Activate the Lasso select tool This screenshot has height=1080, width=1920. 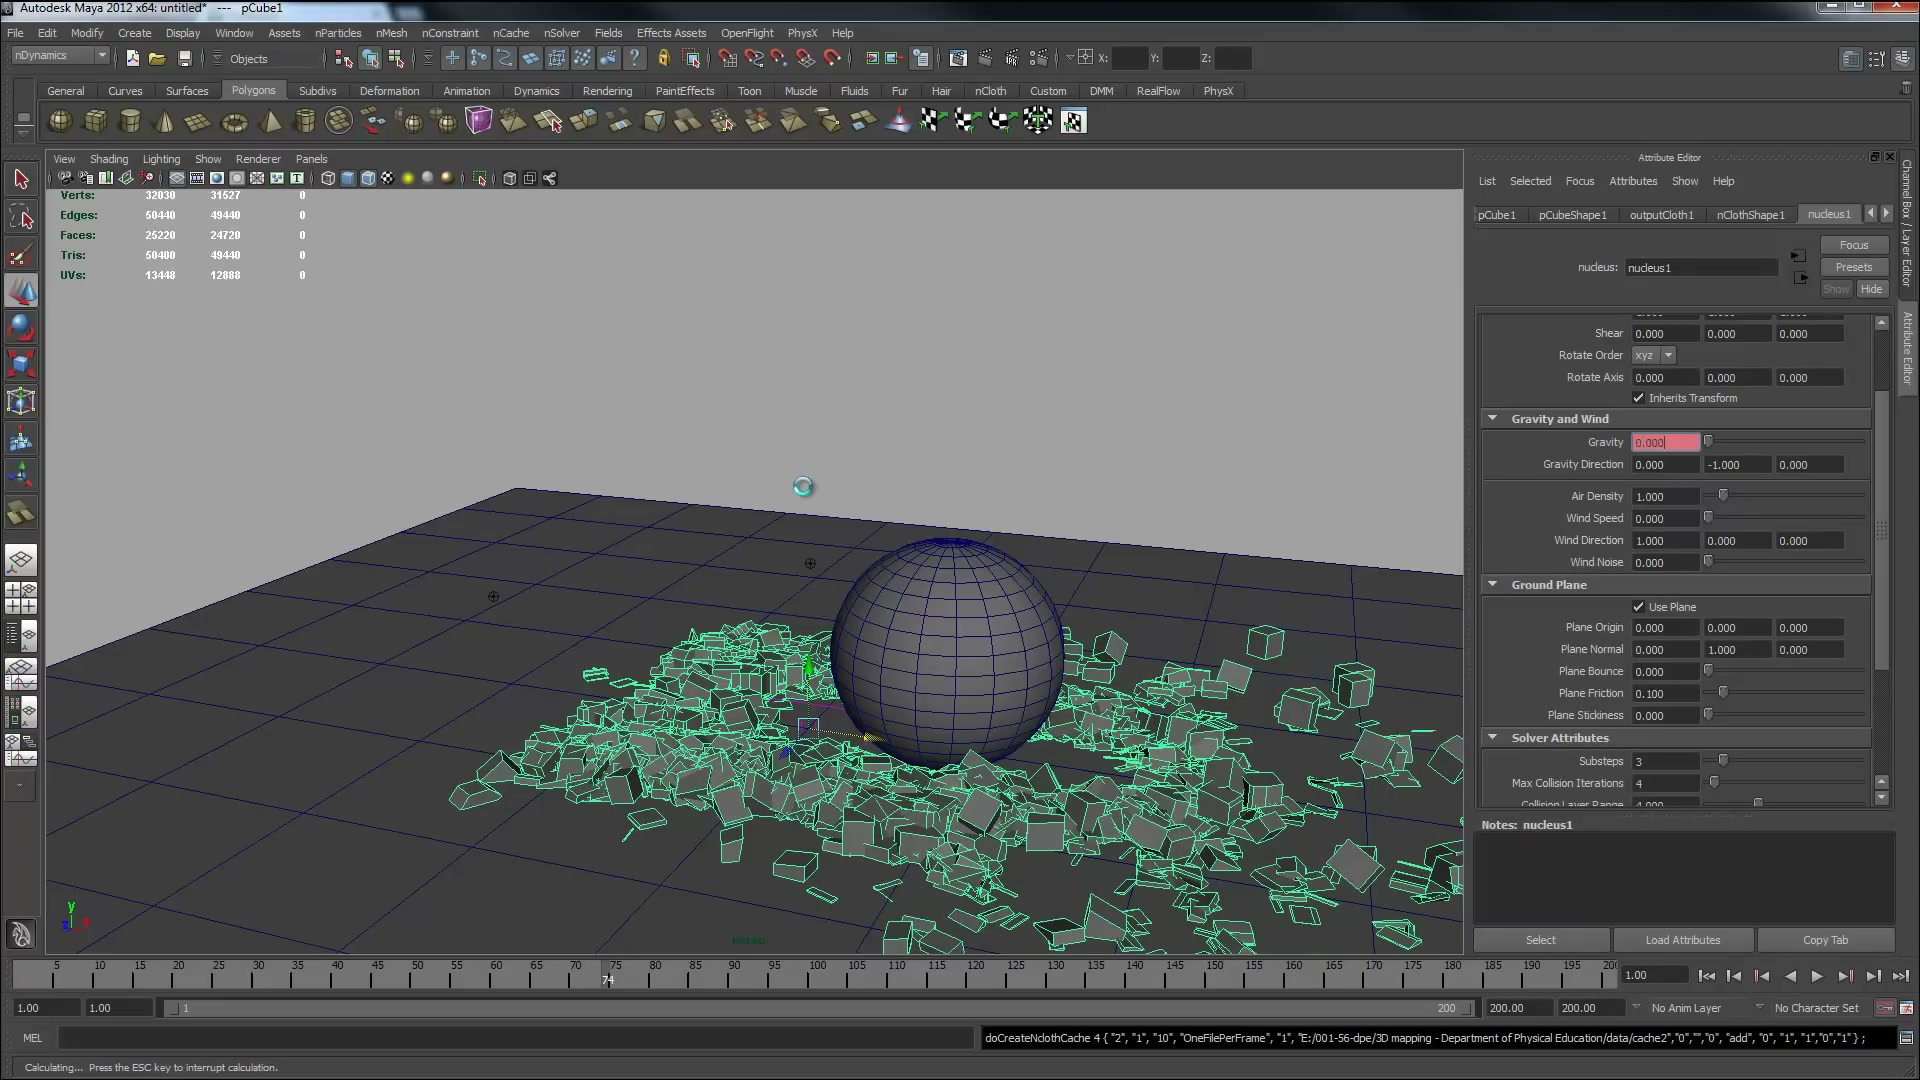[x=21, y=217]
